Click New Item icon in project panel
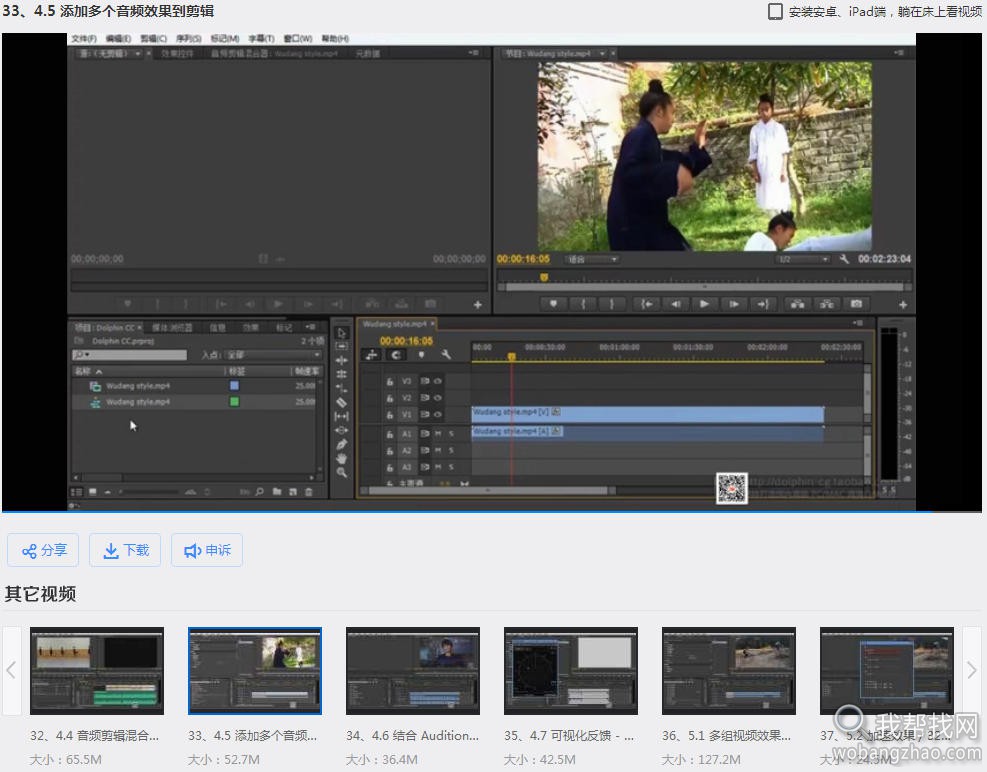The image size is (987, 772). (x=293, y=492)
